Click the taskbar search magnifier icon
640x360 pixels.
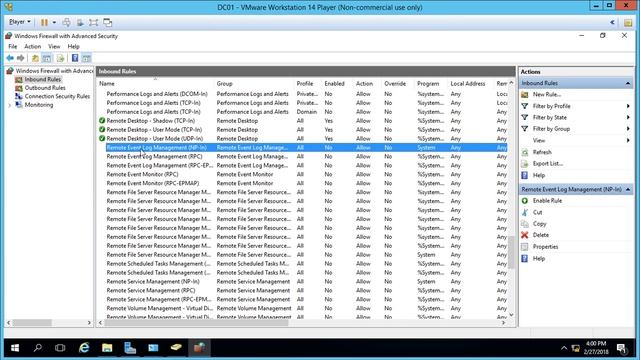click(38, 348)
